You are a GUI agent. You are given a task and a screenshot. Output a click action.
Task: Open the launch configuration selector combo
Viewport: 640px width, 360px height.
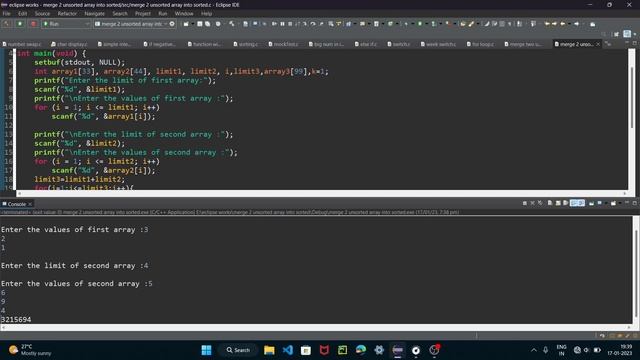coord(131,24)
